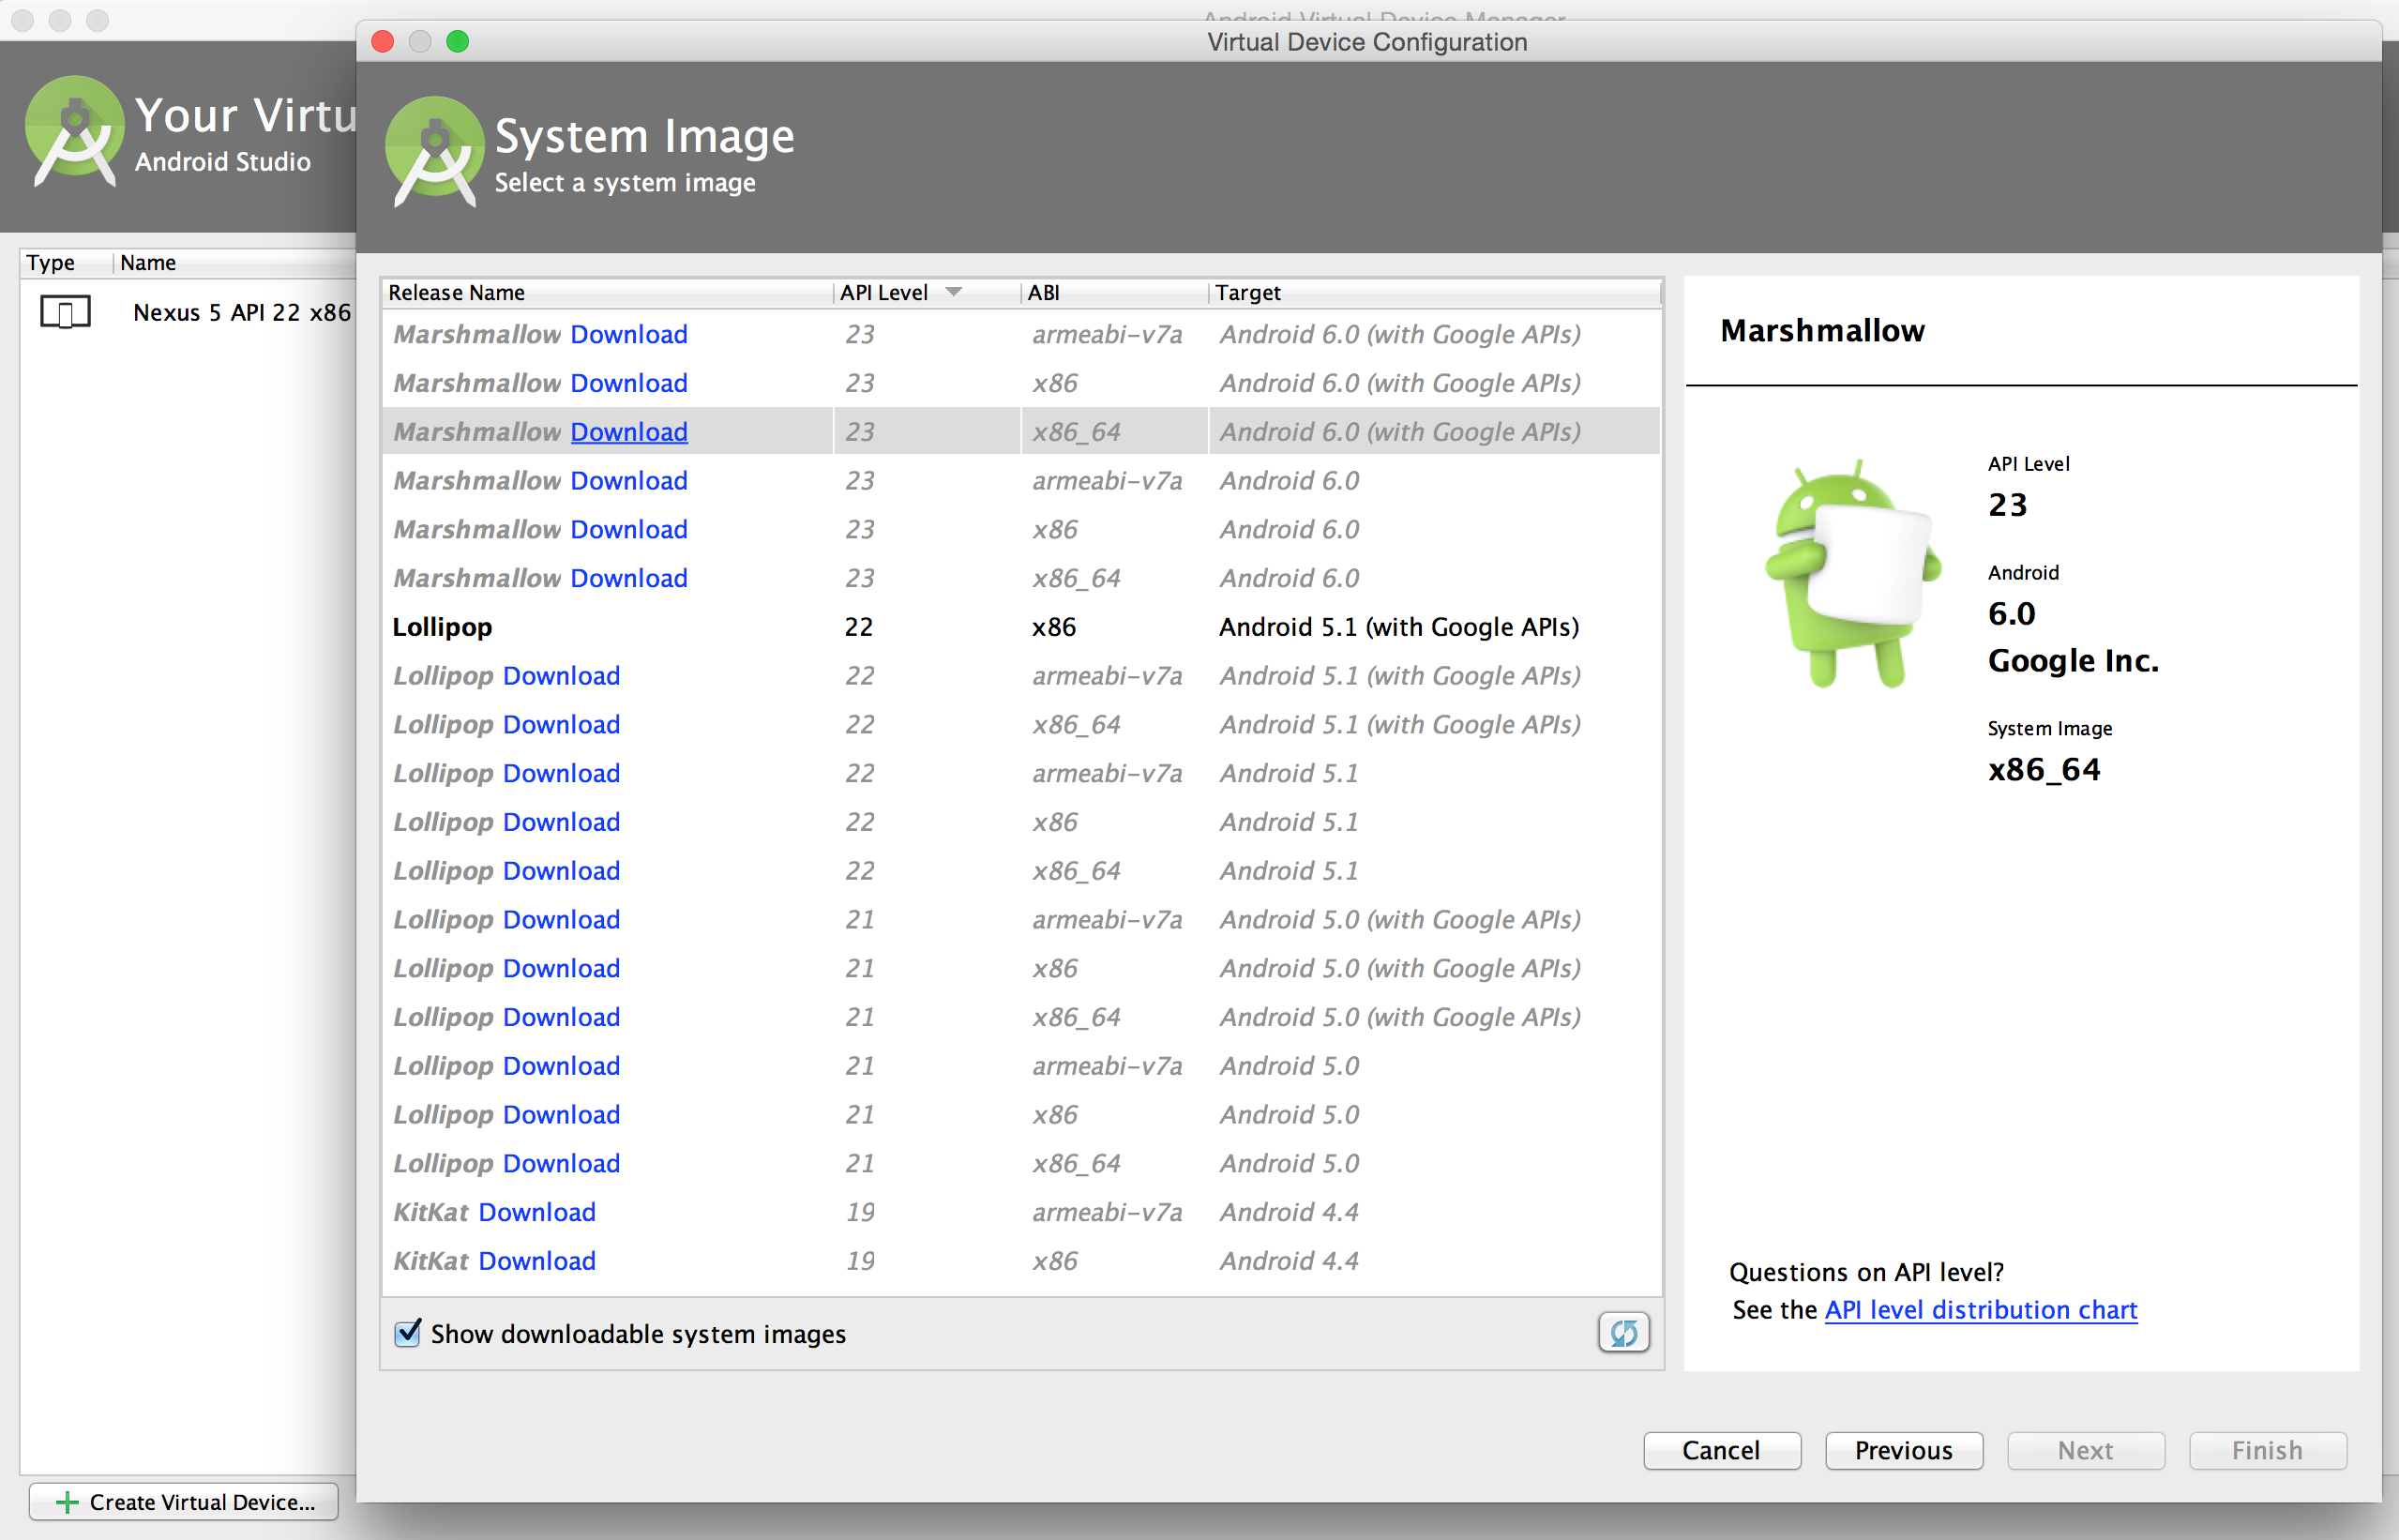
Task: Click the Marshmallow Android mascot image
Action: (1852, 573)
